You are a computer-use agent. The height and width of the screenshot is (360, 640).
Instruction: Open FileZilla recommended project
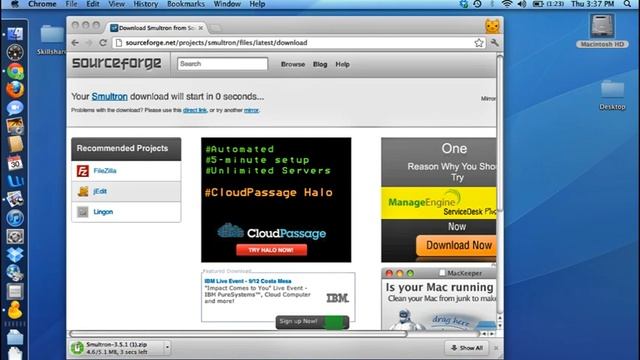pyautogui.click(x=105, y=171)
